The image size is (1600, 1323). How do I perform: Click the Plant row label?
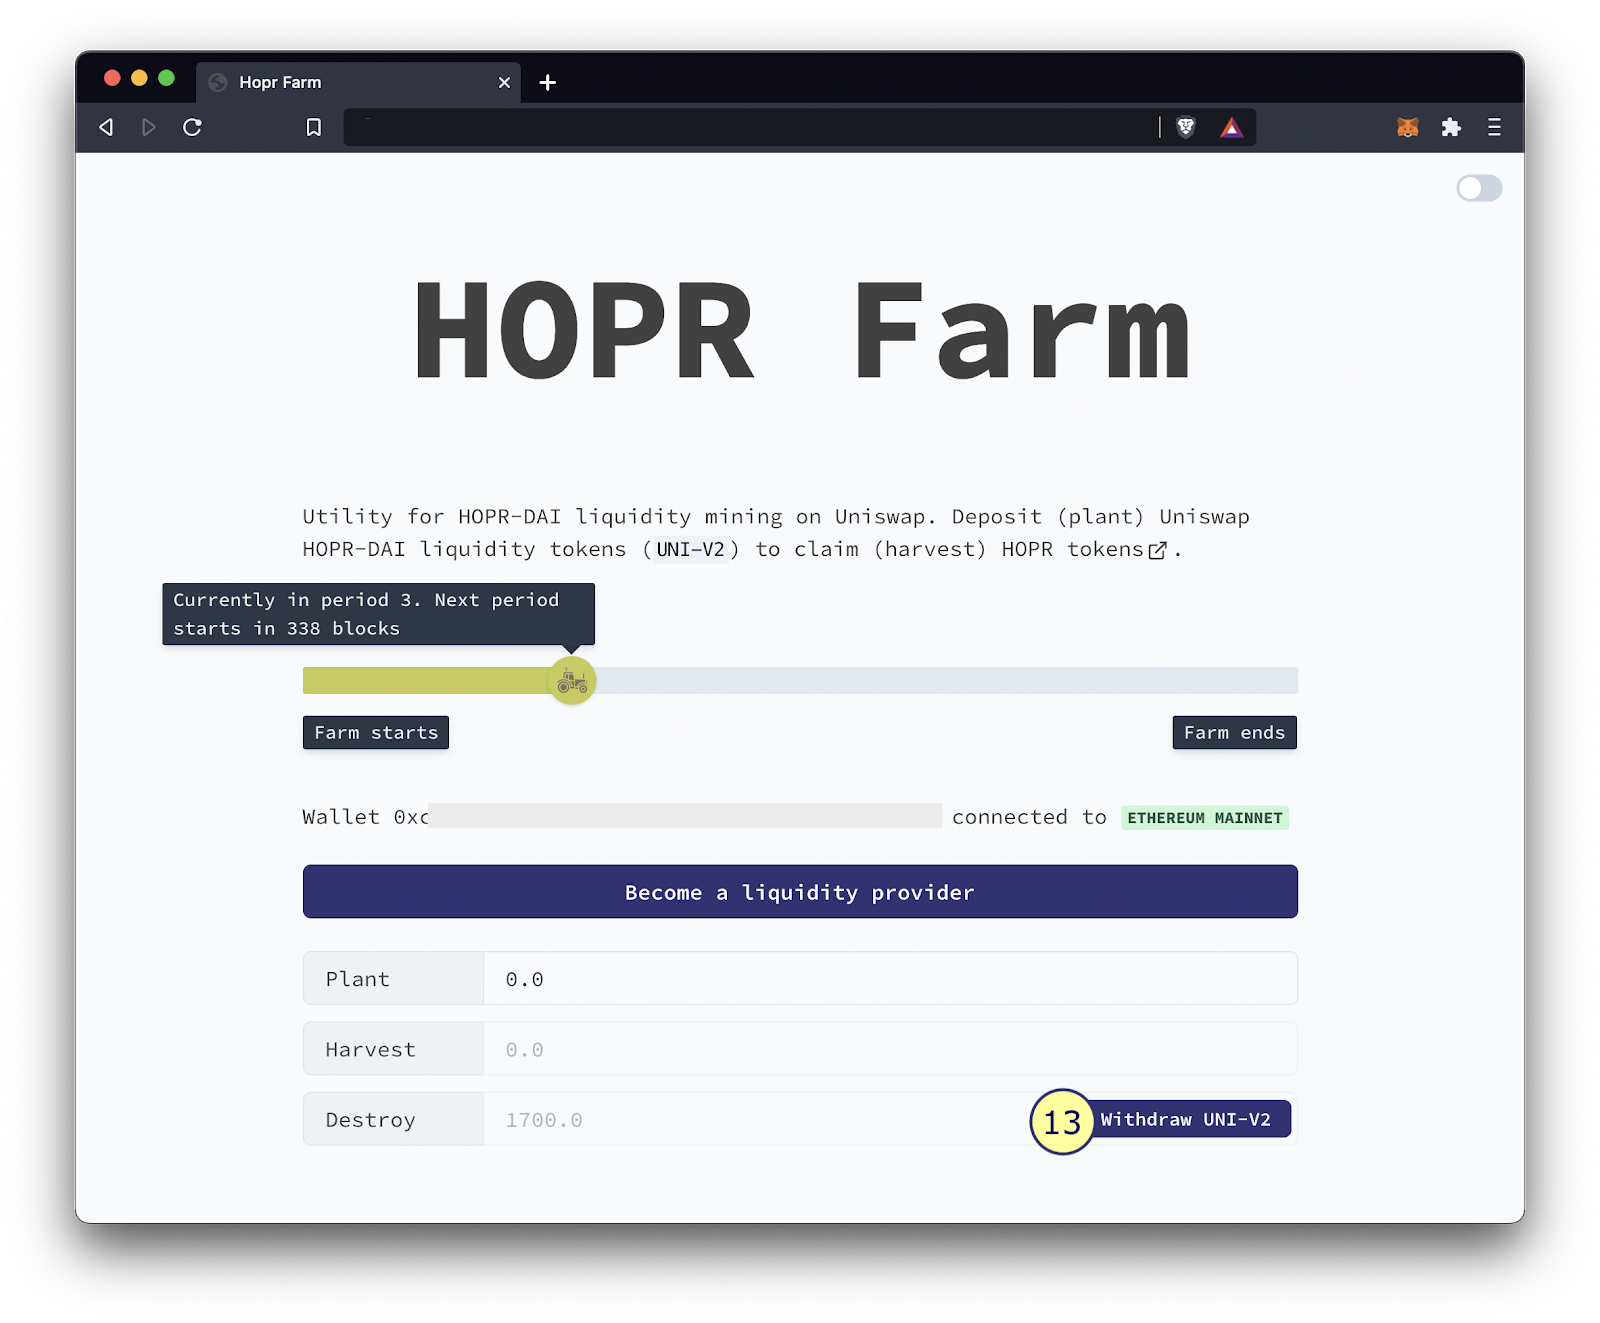point(393,978)
